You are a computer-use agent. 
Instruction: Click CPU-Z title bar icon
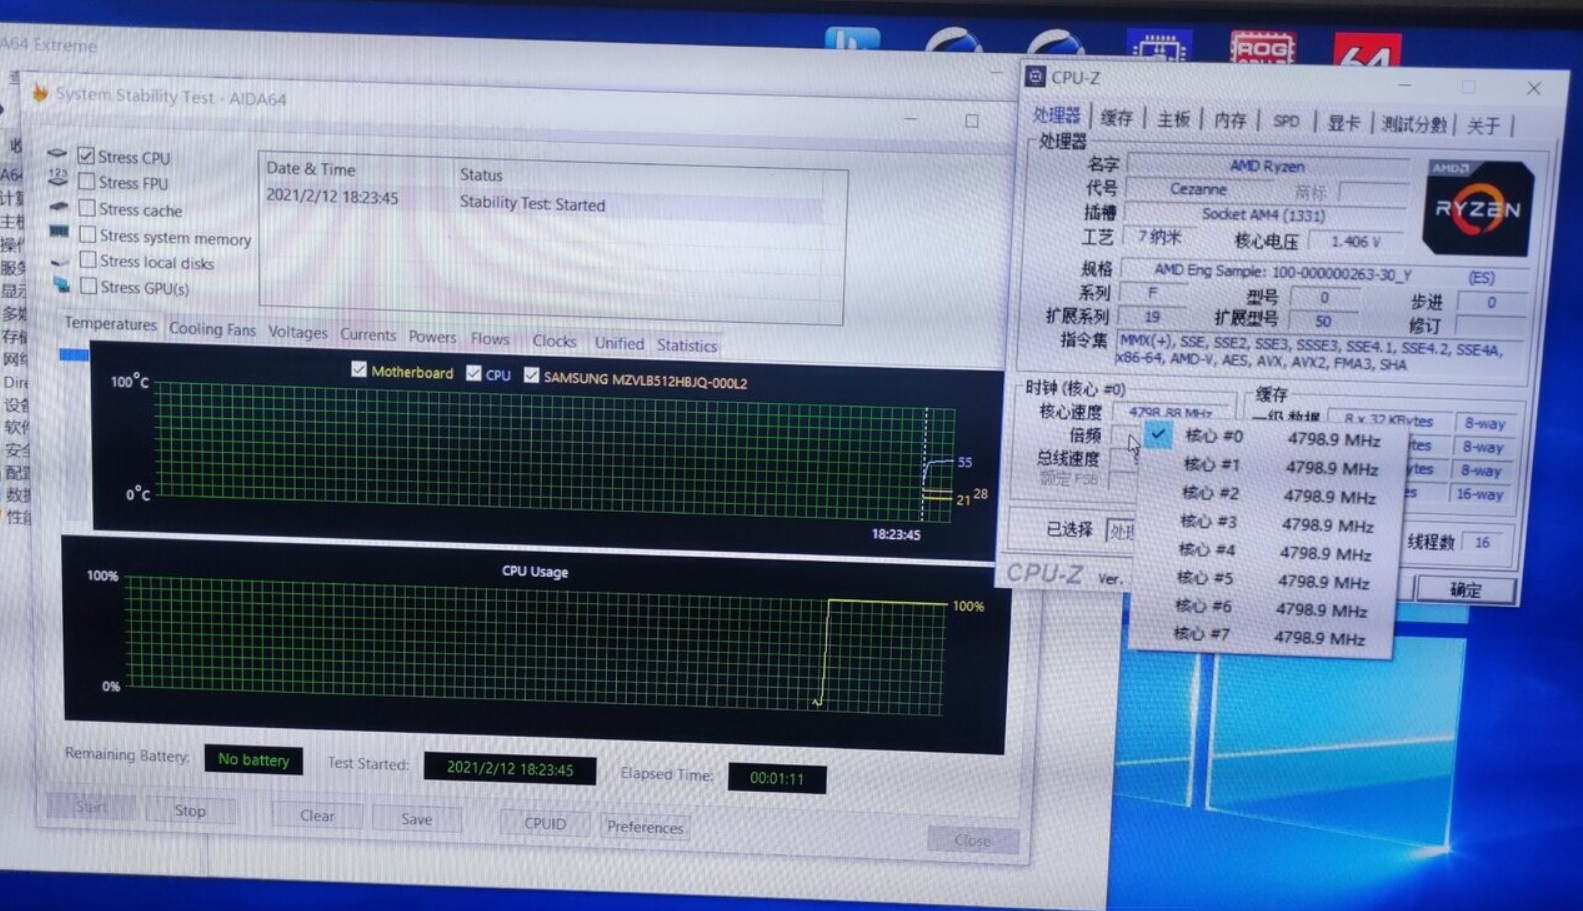pyautogui.click(x=1036, y=77)
